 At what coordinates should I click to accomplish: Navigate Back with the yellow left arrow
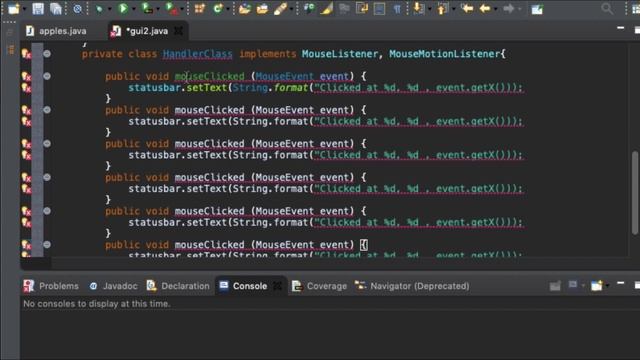click(485, 8)
